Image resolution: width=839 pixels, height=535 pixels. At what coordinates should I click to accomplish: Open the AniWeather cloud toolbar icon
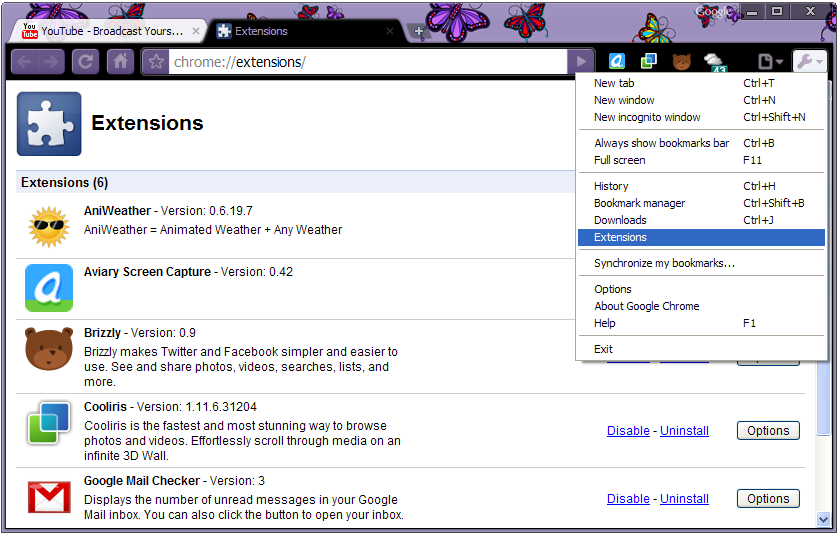pyautogui.click(x=714, y=62)
